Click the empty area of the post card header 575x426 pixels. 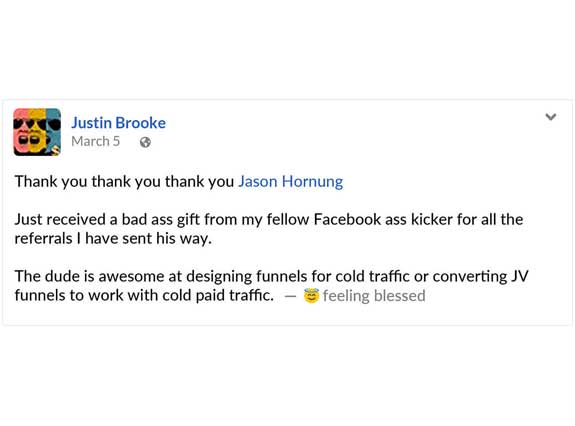[352, 130]
